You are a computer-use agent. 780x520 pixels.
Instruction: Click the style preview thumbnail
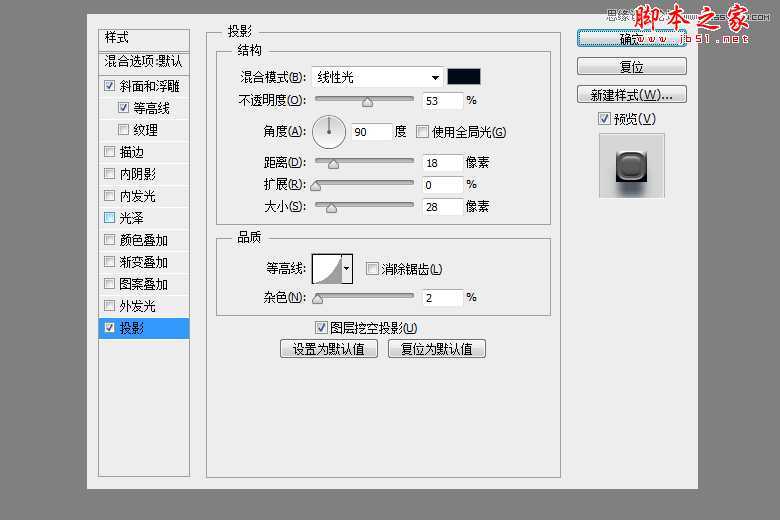pos(631,165)
